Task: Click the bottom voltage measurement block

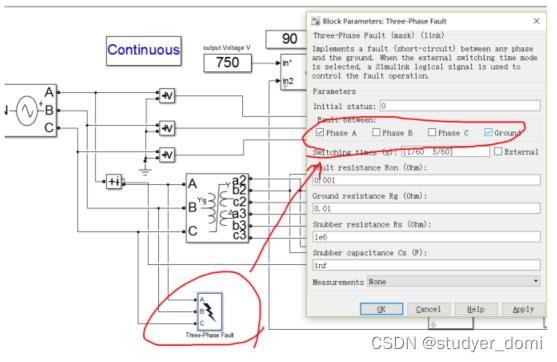Action: pos(167,155)
